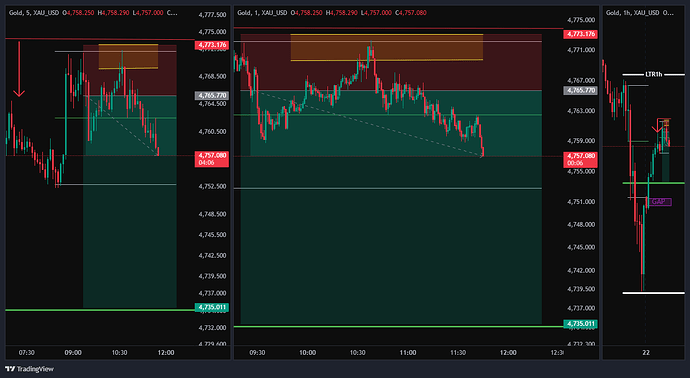This screenshot has height=378, width=690.
Task: Click the 'Gold, 1h, XAU_USD' chart title
Action: coord(633,13)
